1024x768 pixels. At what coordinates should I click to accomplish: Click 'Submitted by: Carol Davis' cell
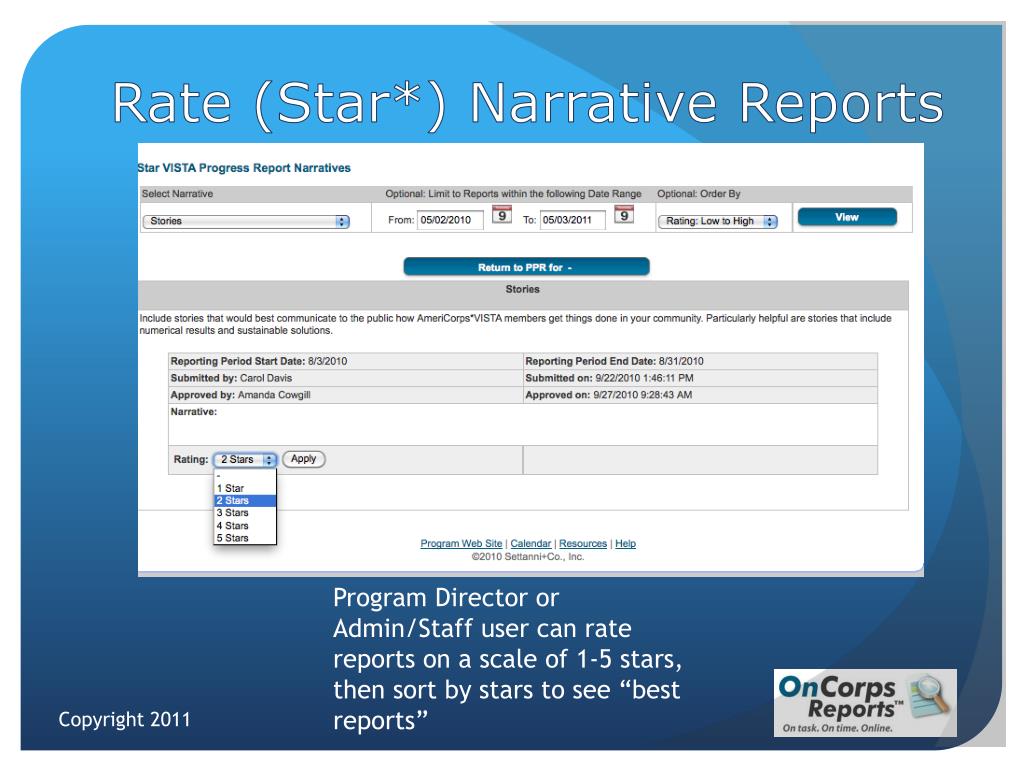pos(345,378)
